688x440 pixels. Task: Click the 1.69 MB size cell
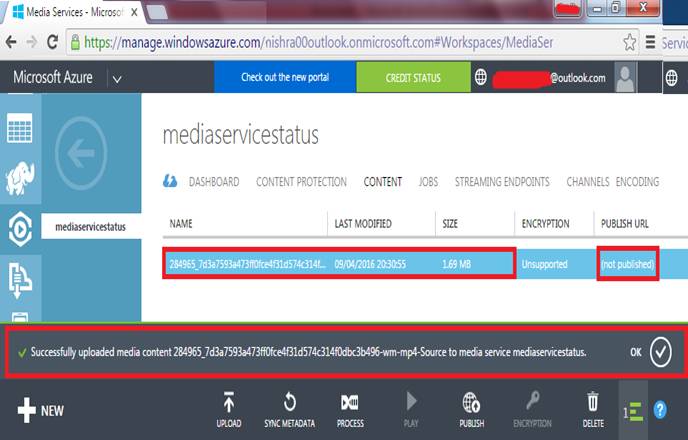[456, 264]
